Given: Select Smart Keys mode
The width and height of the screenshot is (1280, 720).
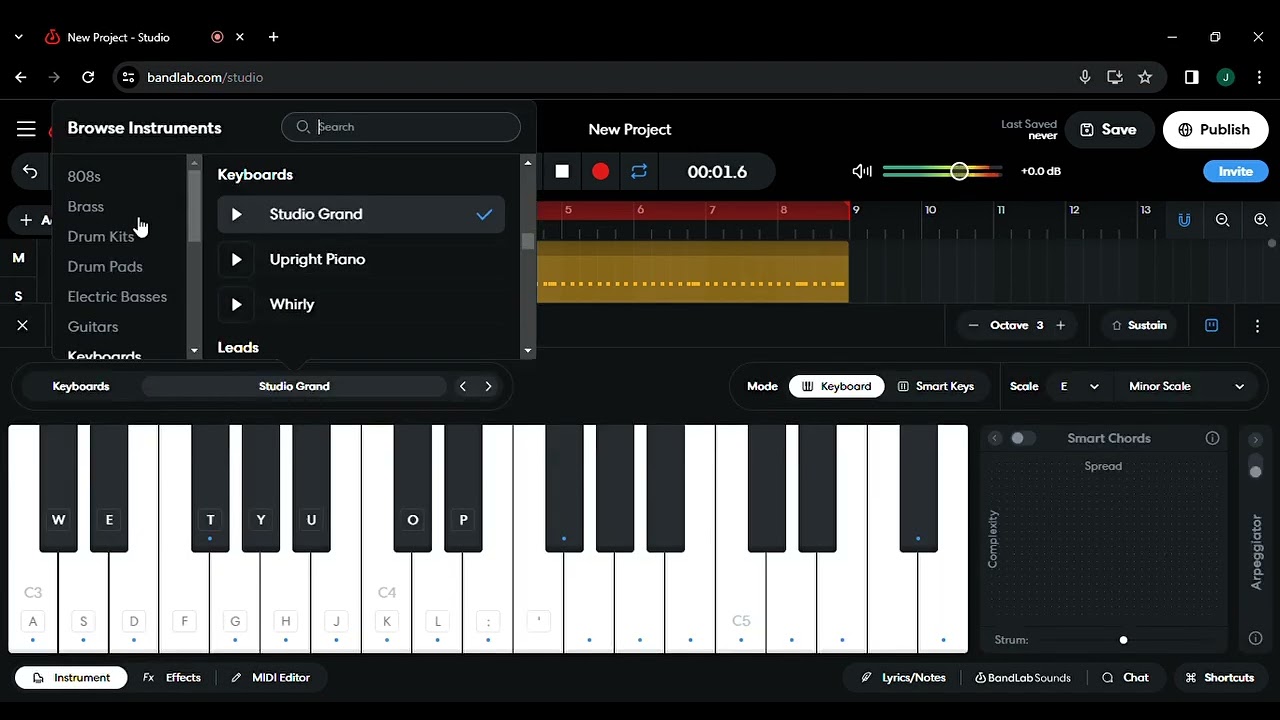Looking at the screenshot, I should (936, 386).
